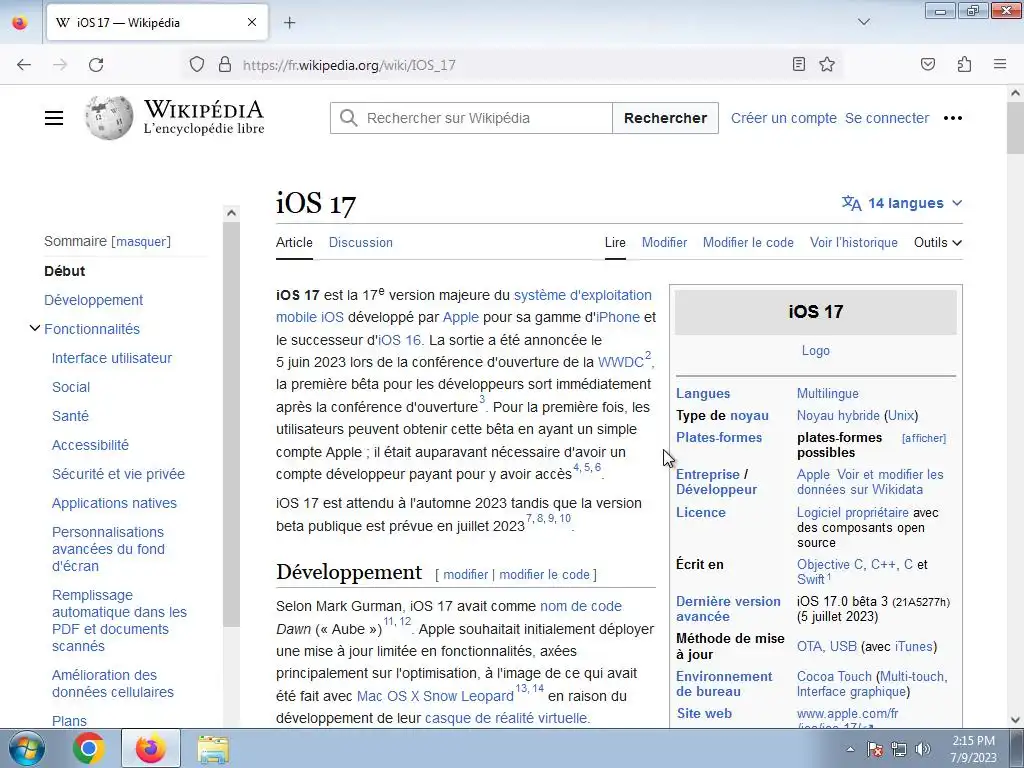Open Objective C infobox link
Screen dimensions: 1024x768
[830, 564]
